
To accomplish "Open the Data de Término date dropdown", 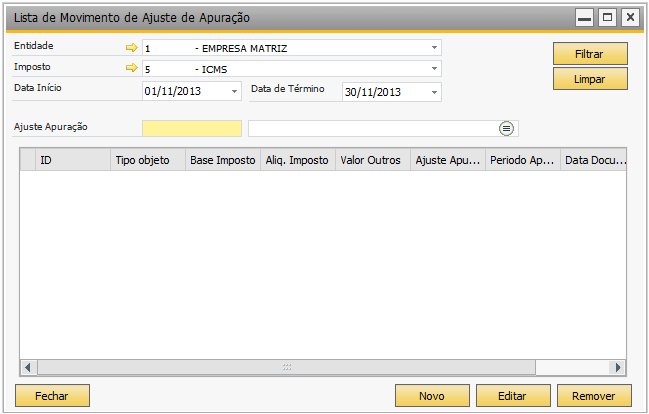I will coord(434,92).
